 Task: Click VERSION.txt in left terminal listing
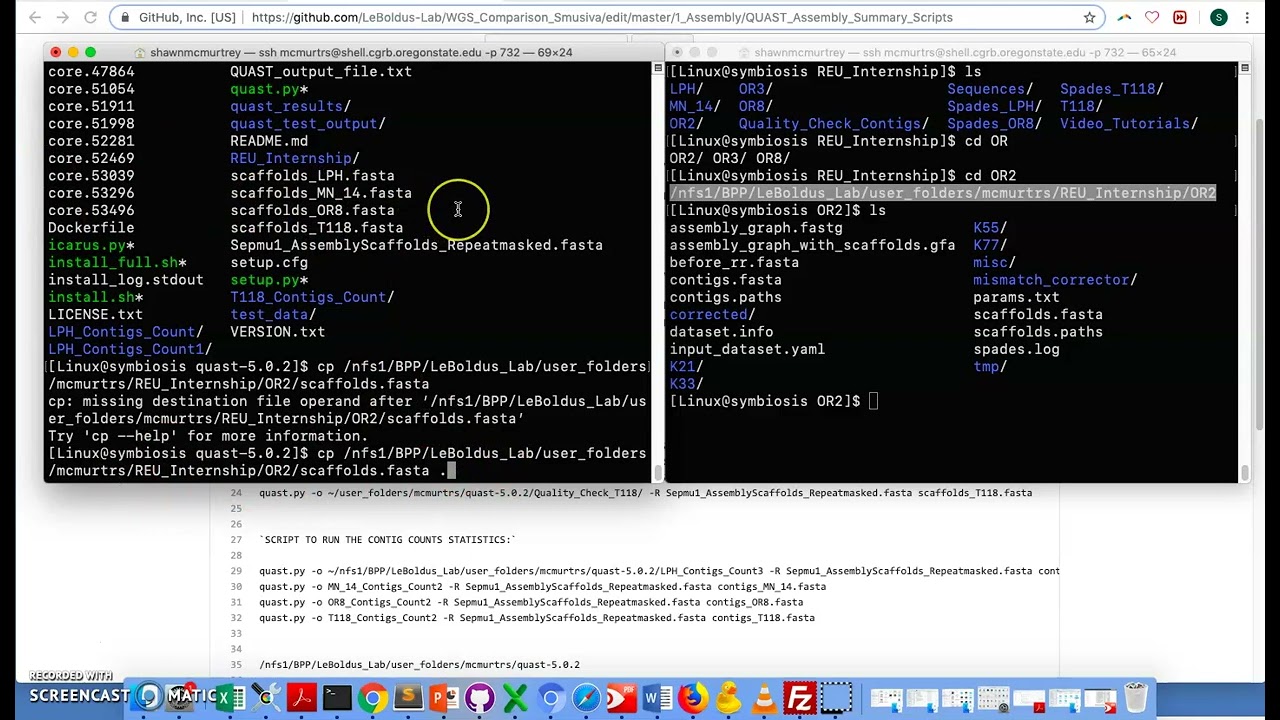tap(277, 332)
